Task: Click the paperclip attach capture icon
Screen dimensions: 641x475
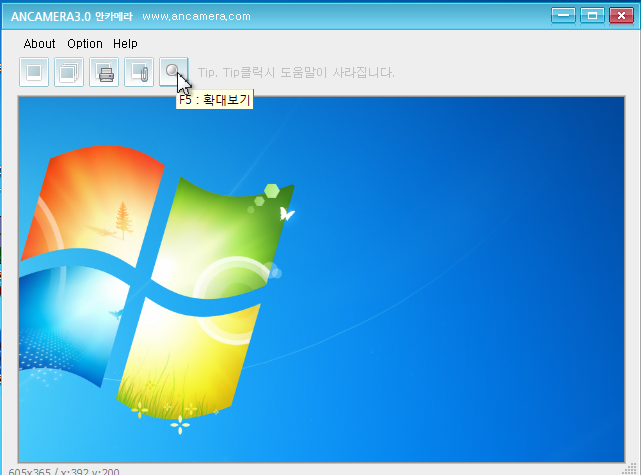Action: (x=139, y=72)
